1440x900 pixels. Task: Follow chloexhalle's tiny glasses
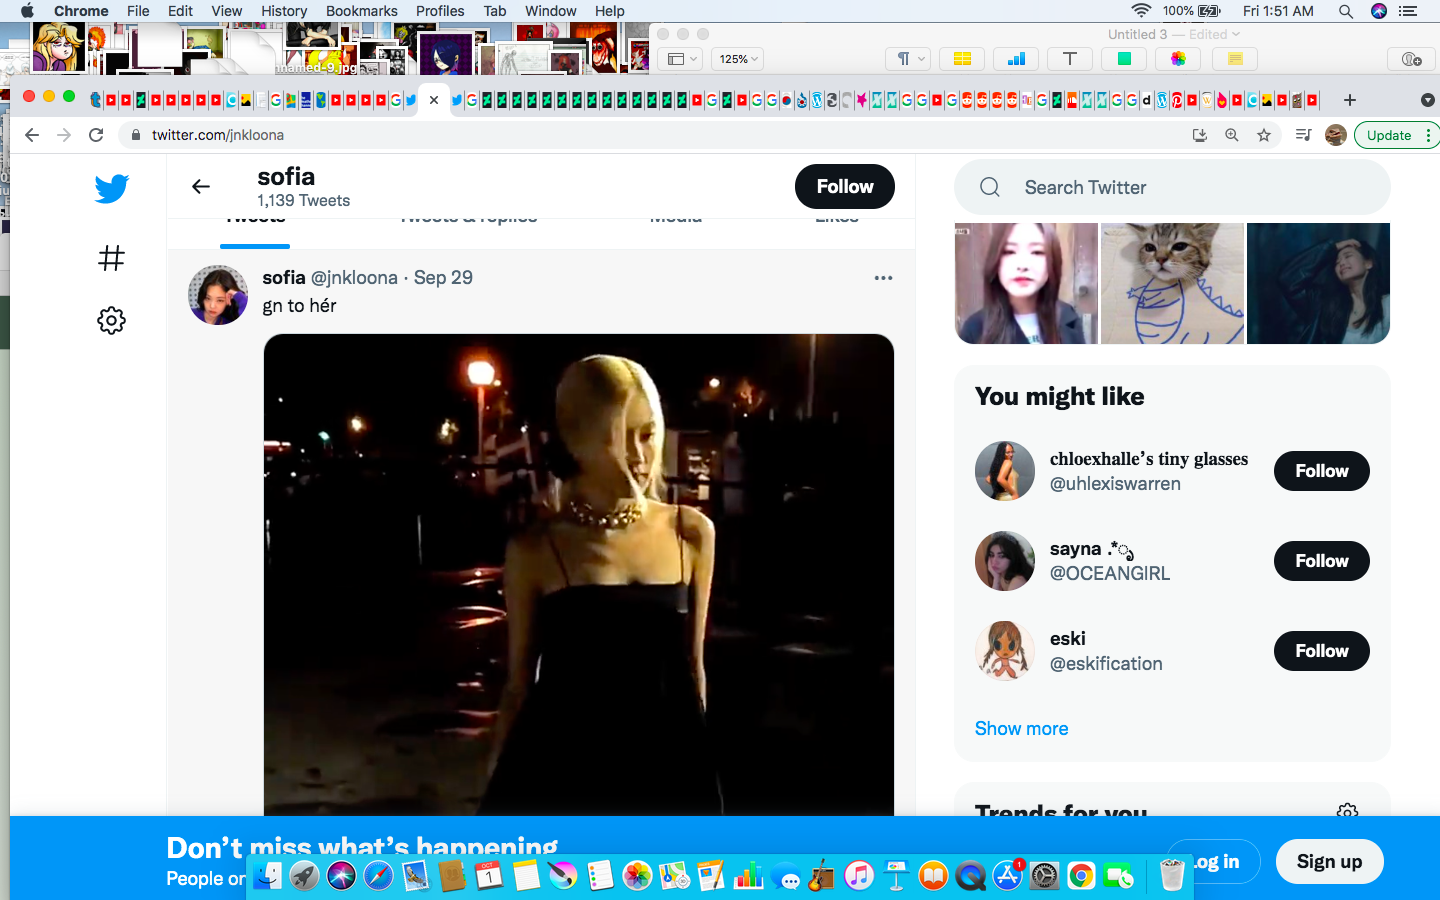(x=1322, y=471)
